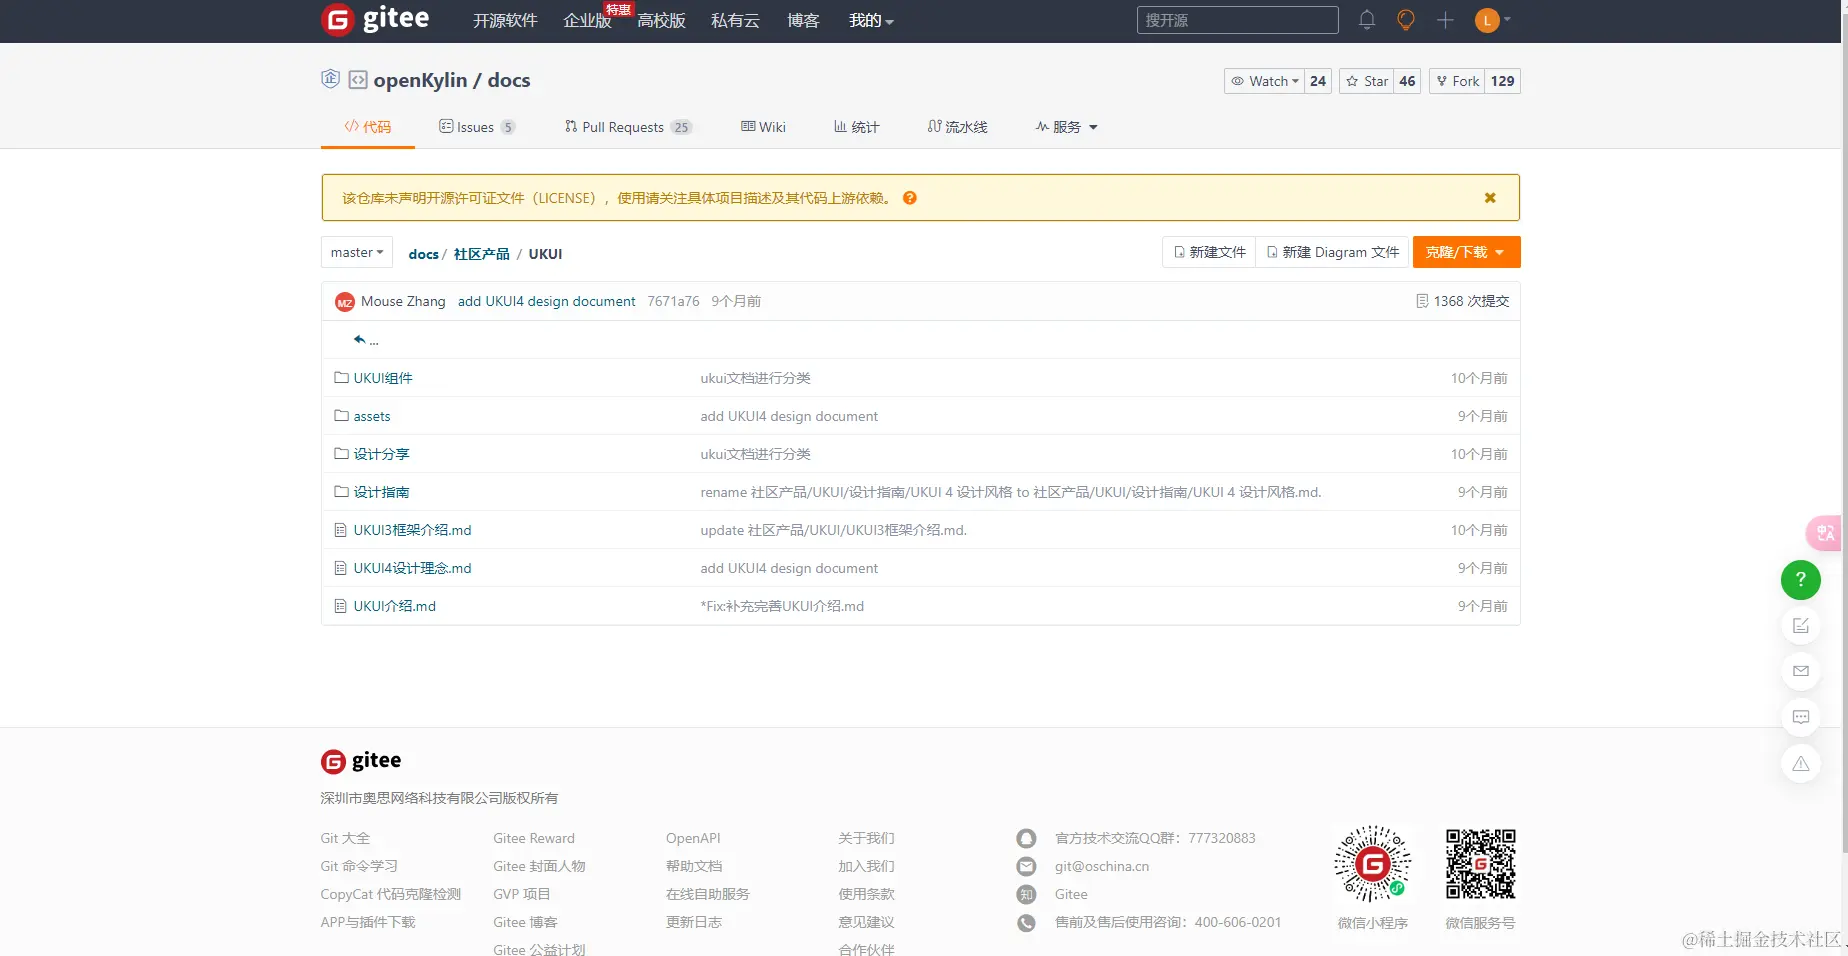The width and height of the screenshot is (1848, 956).
Task: Click the Mouse Zhang author avatar
Action: [344, 302]
